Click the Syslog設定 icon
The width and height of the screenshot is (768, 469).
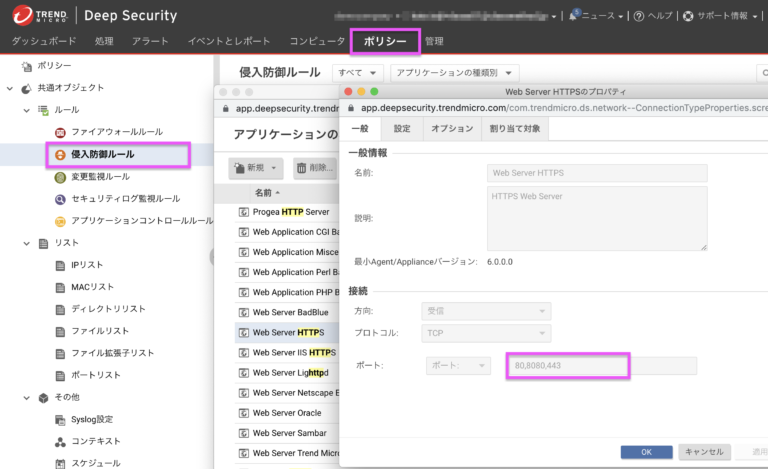click(x=60, y=420)
